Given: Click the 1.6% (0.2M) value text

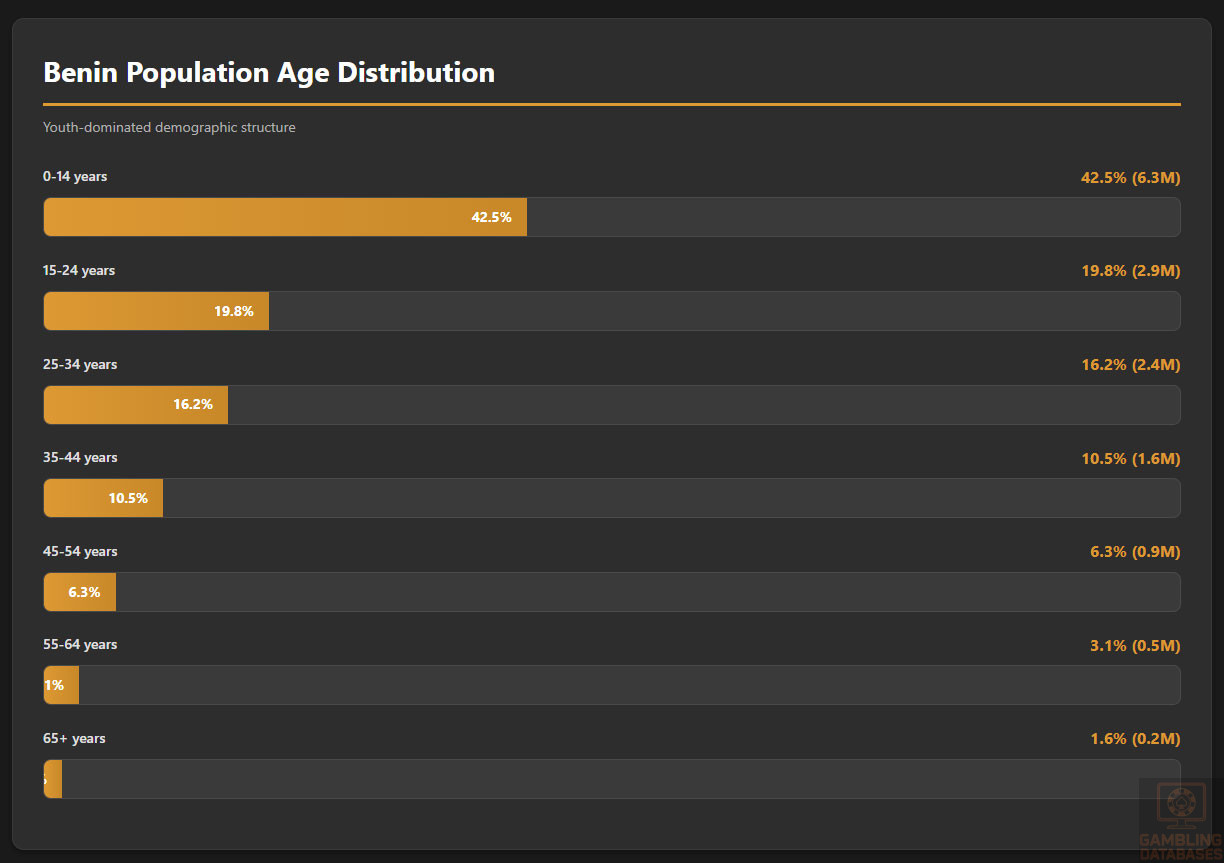Looking at the screenshot, I should point(1135,739).
